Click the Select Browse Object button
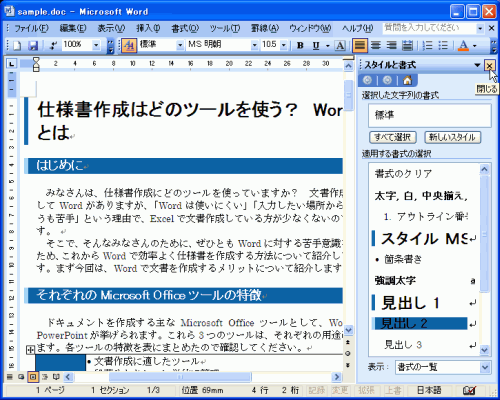The height and width of the screenshot is (400, 500). 348,354
